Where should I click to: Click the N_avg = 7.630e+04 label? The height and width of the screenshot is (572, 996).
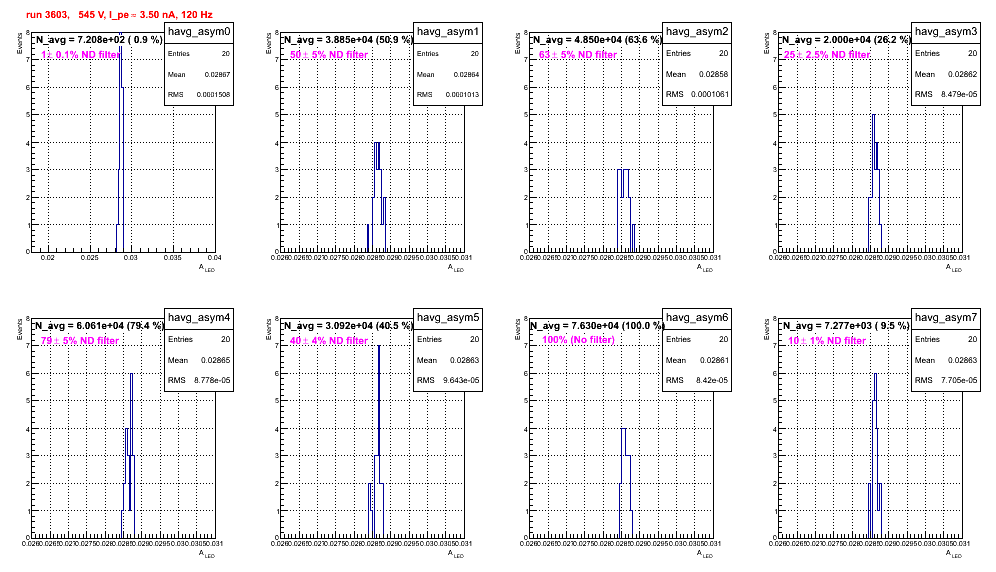[597, 325]
